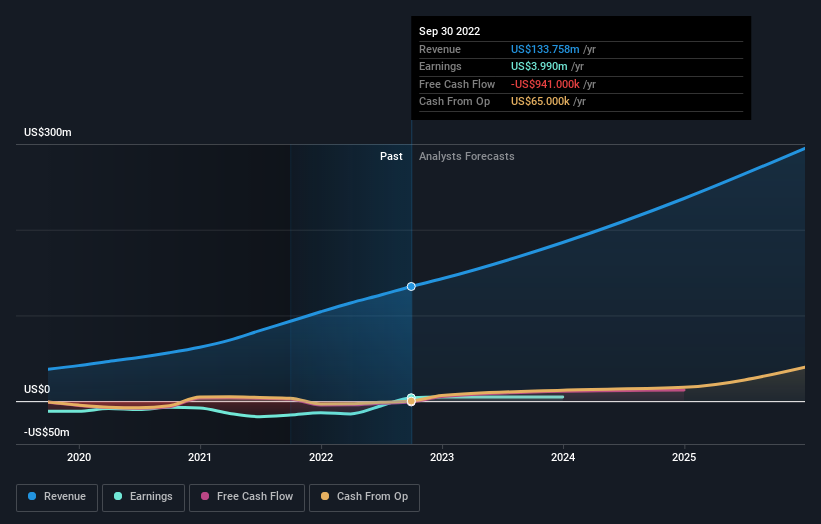
Task: Click the pink Free Cash Flow legend dot
Action: 205,496
